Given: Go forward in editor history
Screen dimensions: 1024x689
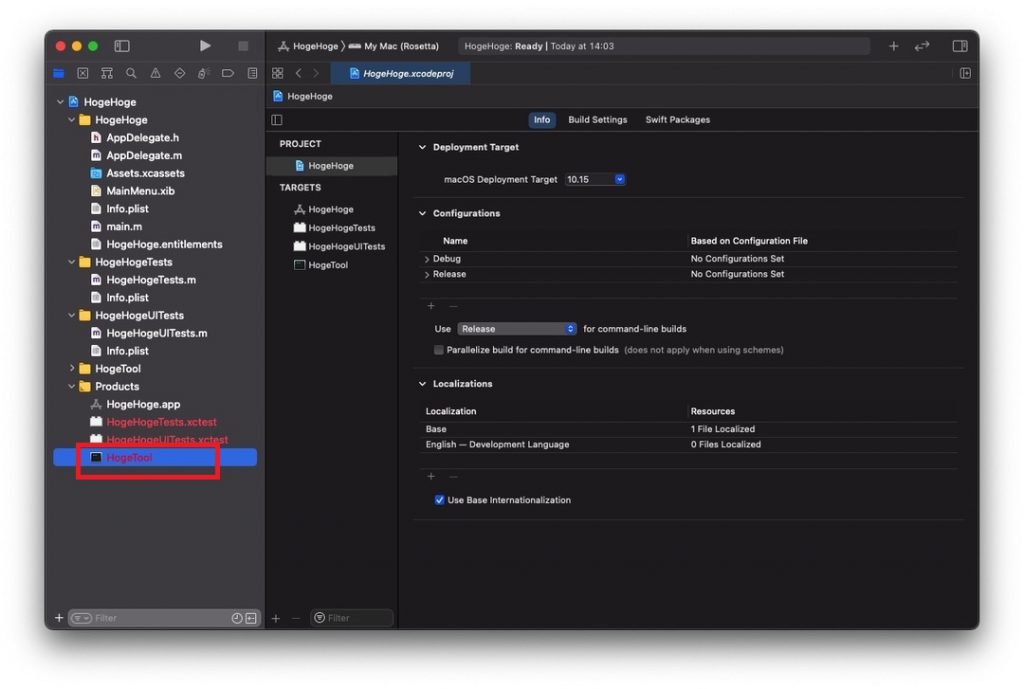Looking at the screenshot, I should coord(316,73).
